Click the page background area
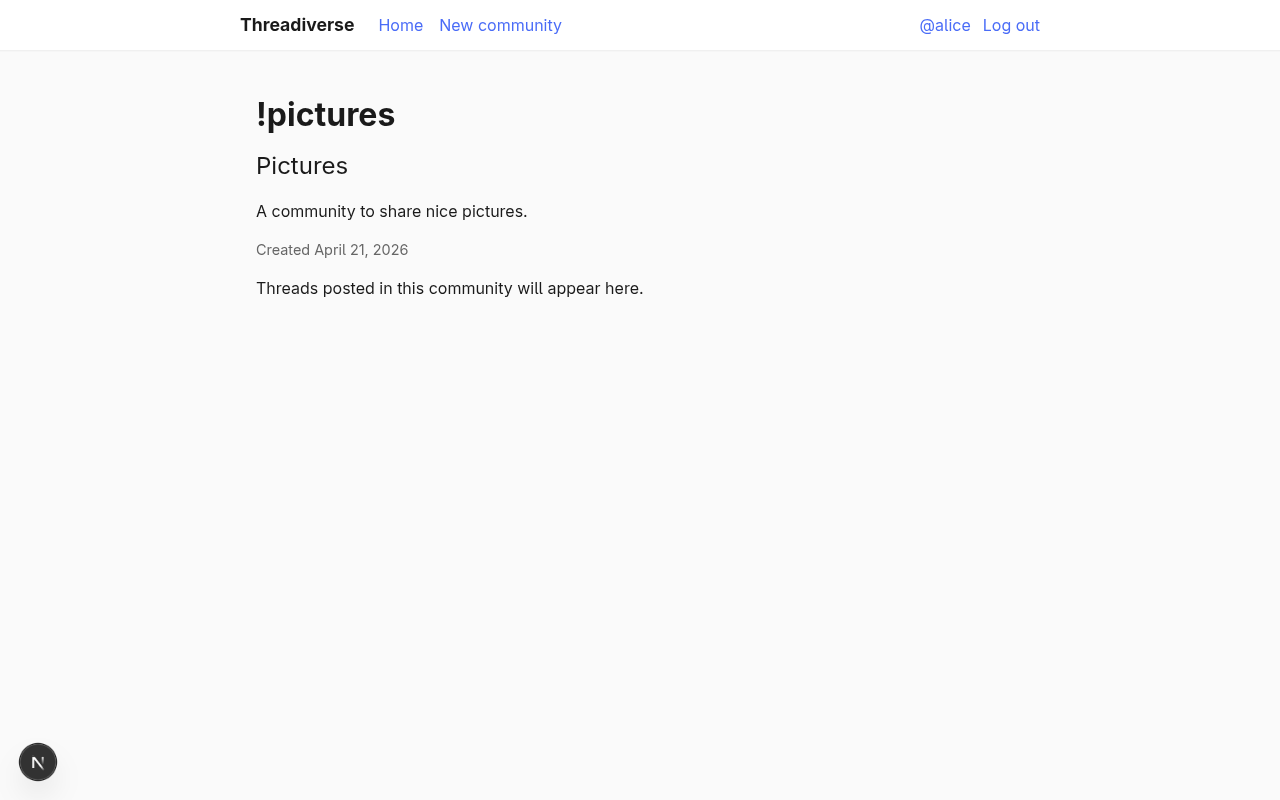This screenshot has height=800, width=1280. click(900, 500)
